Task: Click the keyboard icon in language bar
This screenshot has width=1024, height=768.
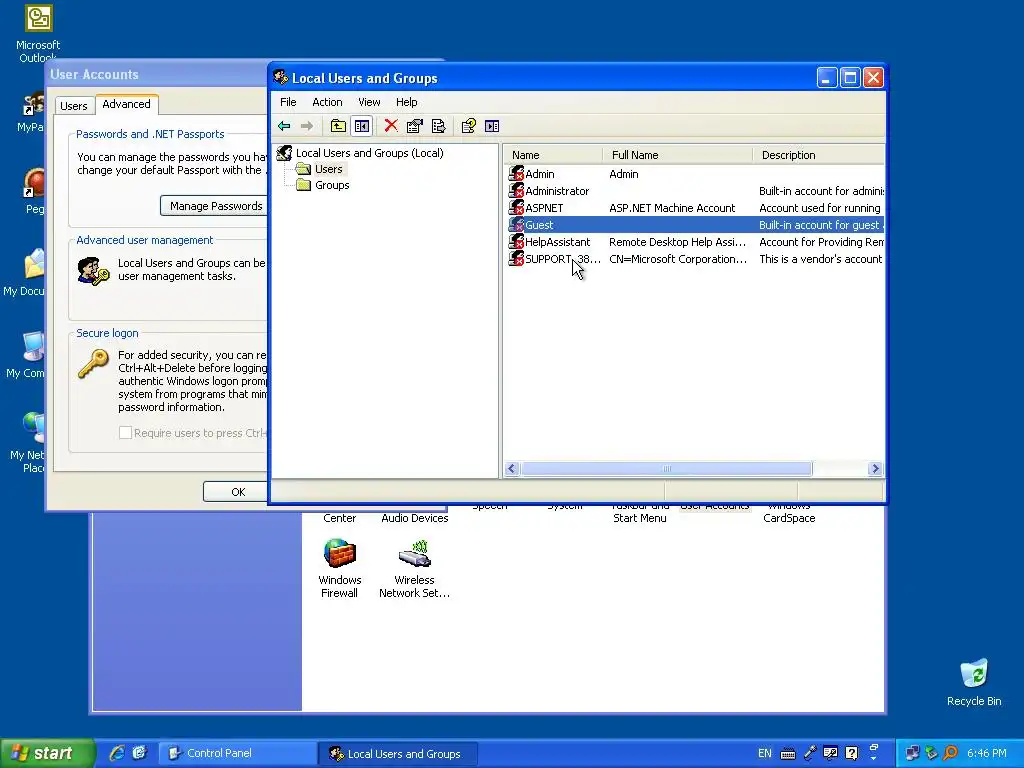Action: [788, 754]
